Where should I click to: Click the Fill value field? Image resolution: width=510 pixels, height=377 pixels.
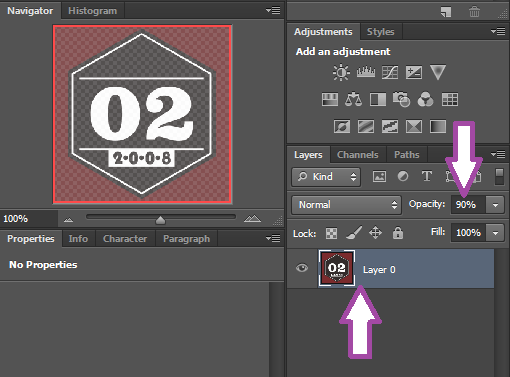[468, 233]
